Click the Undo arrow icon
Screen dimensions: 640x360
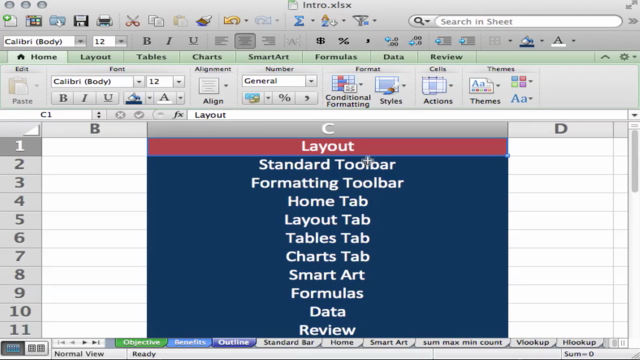point(232,20)
